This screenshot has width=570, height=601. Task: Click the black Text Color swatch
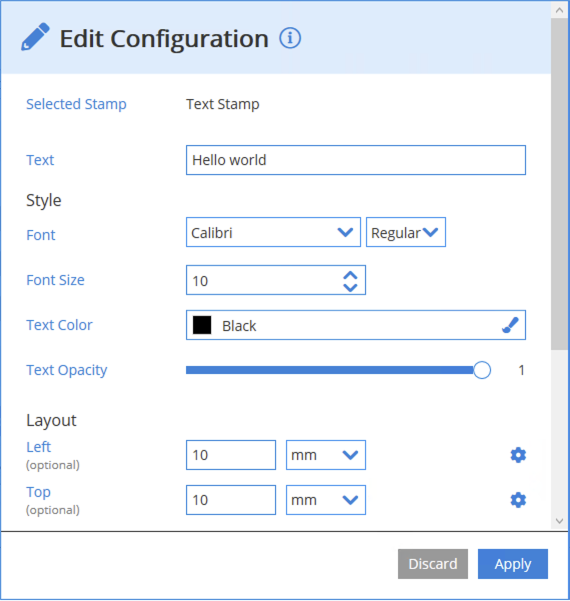point(202,325)
